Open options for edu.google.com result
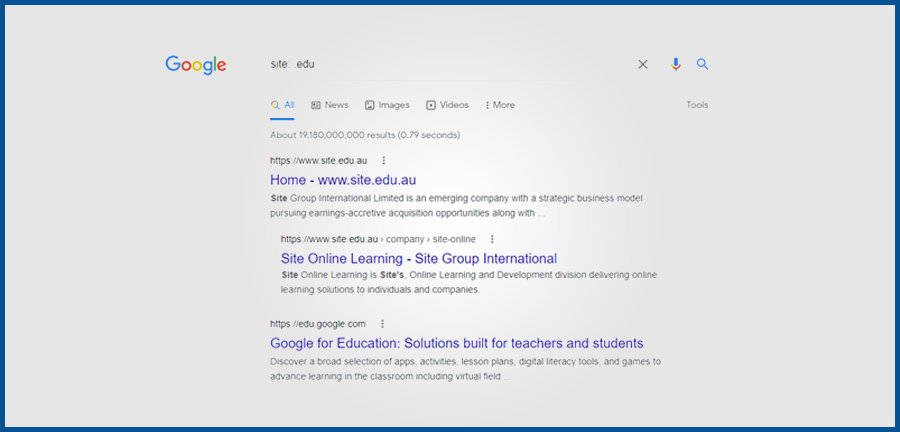The image size is (900, 432). (x=382, y=324)
